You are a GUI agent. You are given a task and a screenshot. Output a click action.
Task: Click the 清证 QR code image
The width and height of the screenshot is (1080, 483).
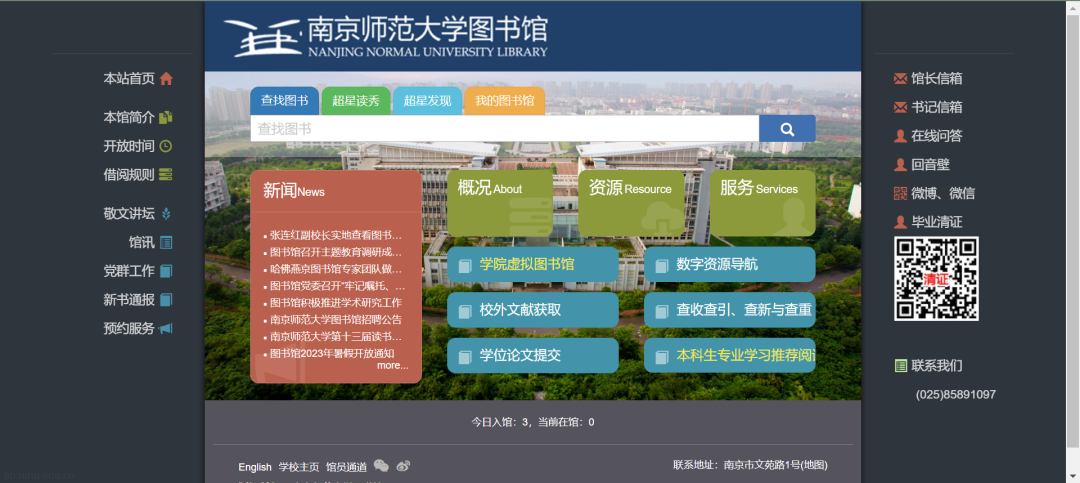(936, 278)
